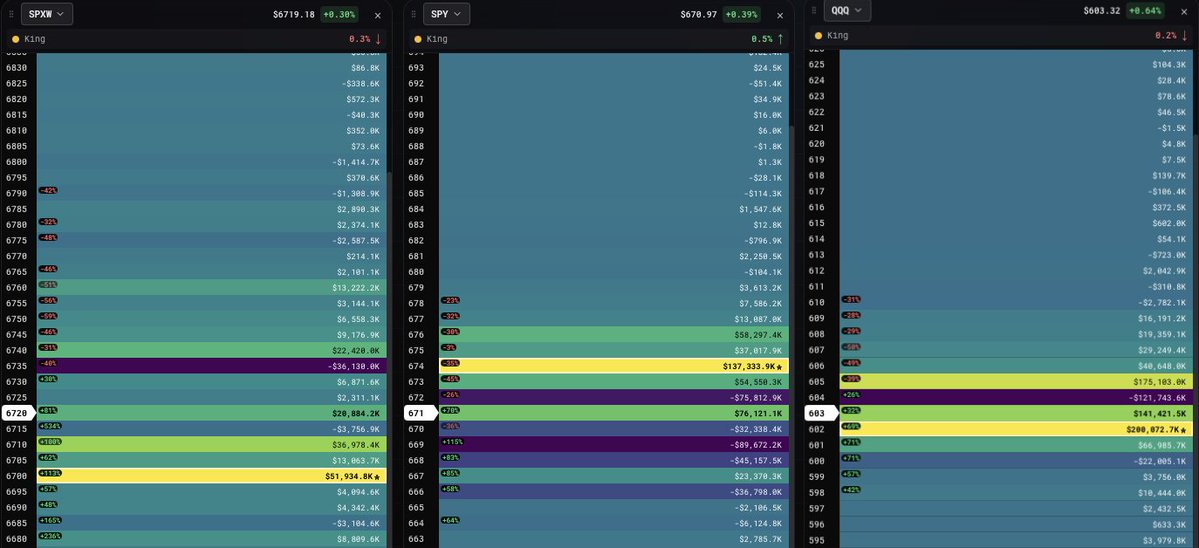
Task: Select the highlighted 671 current strike in SPY
Action: point(421,413)
